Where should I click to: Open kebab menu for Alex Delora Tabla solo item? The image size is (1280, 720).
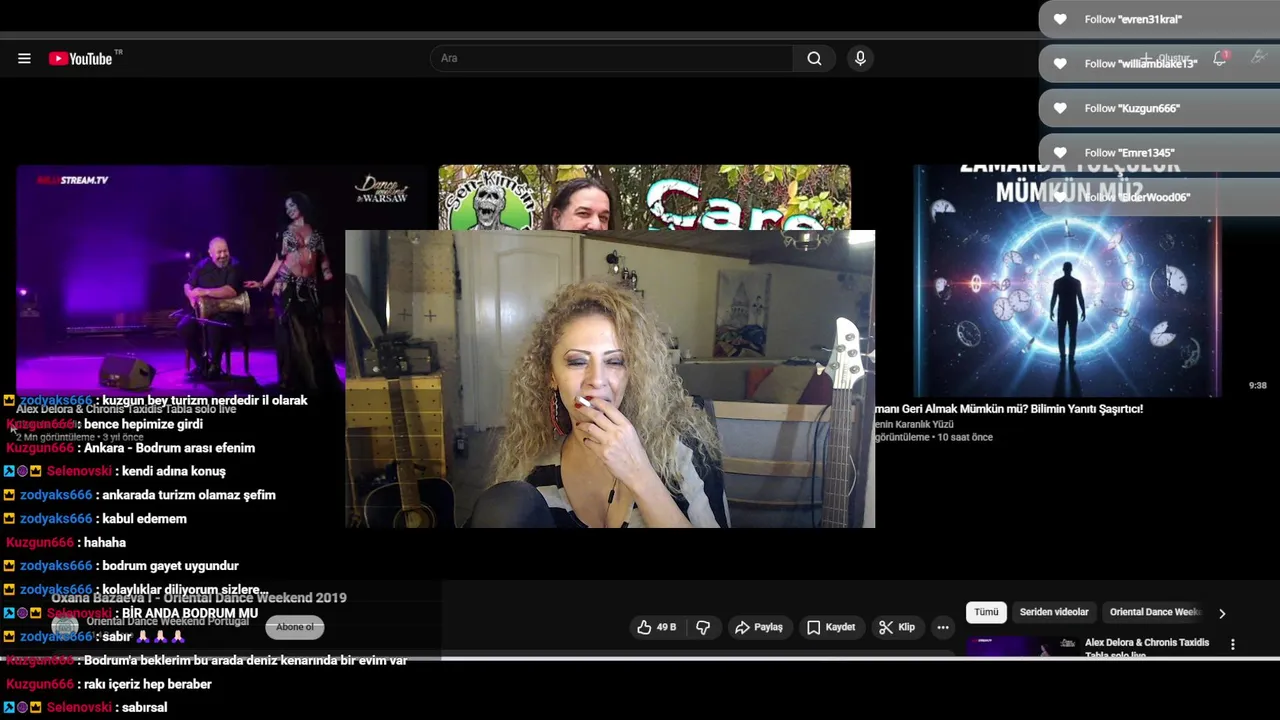1232,645
